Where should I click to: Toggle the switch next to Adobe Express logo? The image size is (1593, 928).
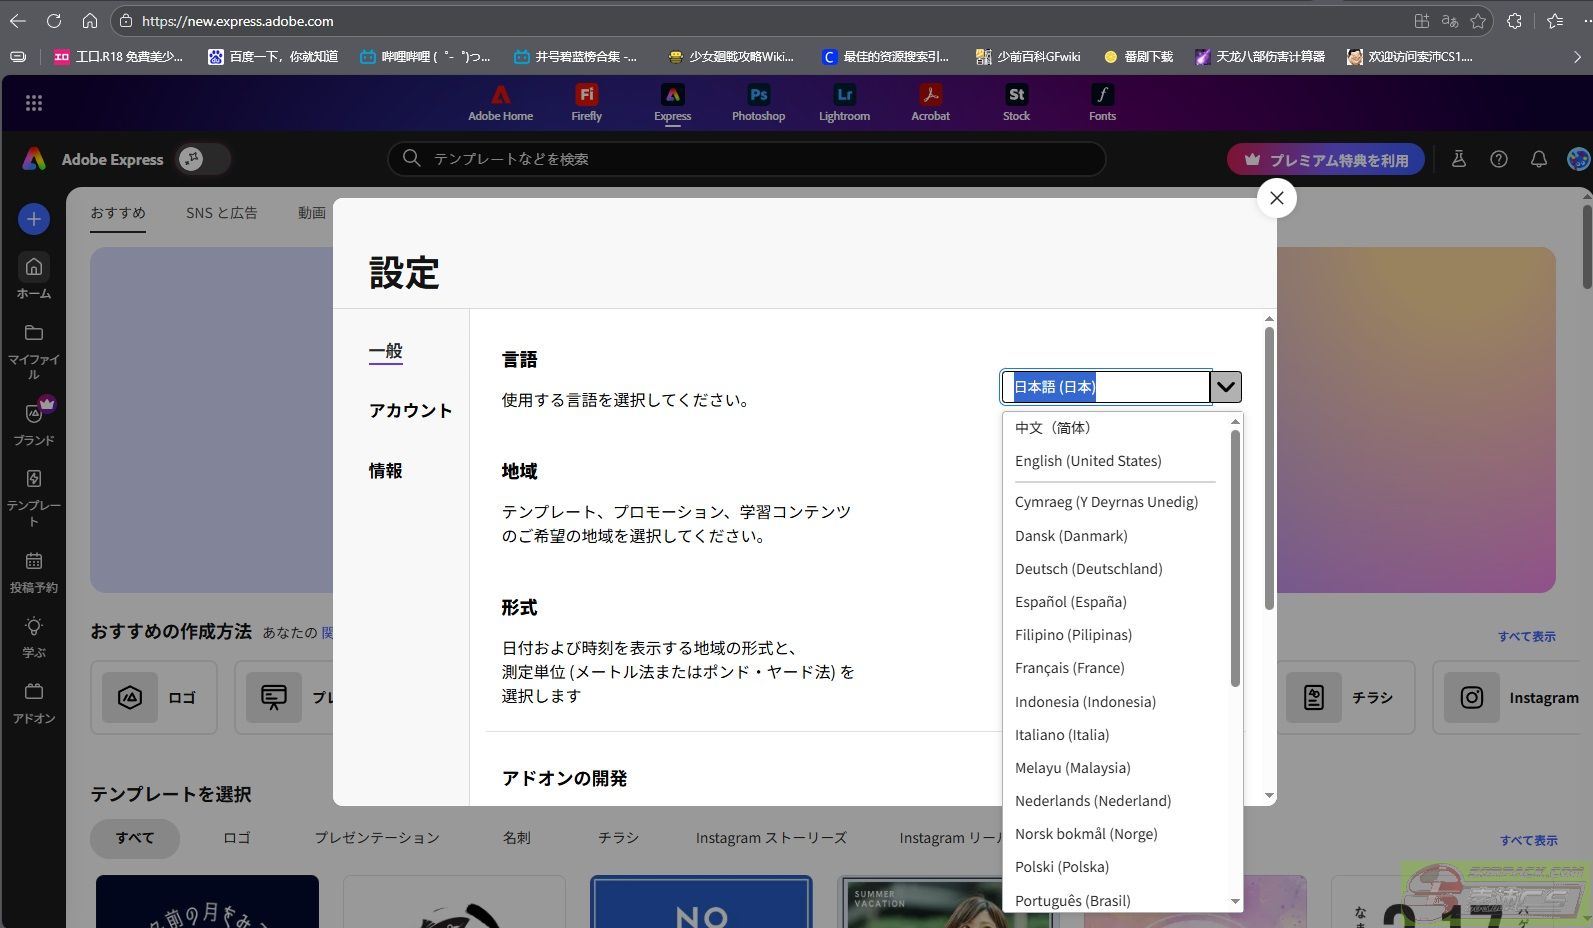(201, 159)
